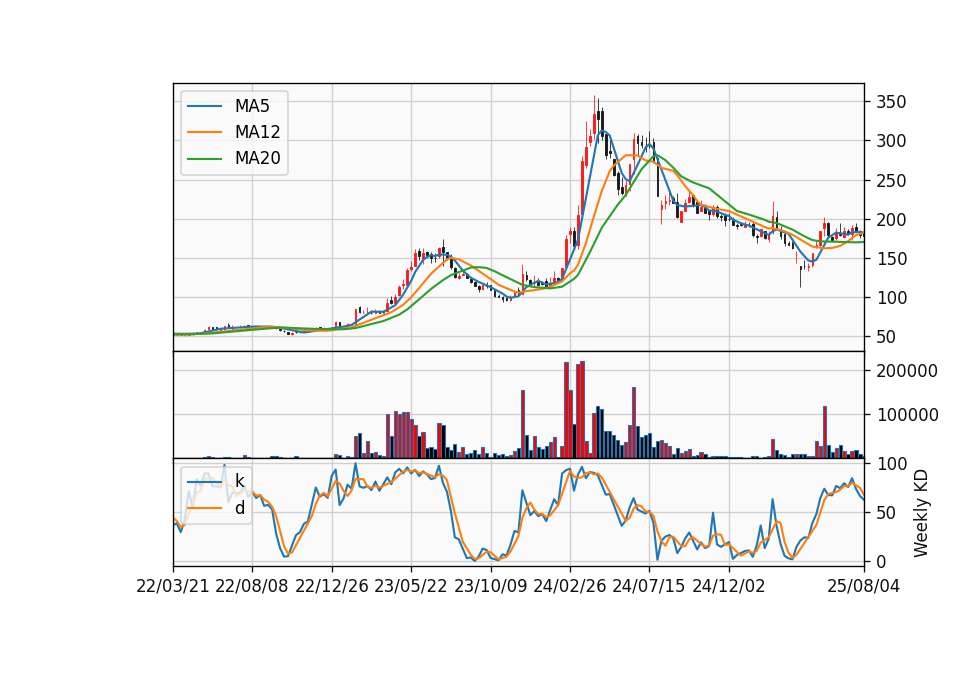Click the 150 price axis label

[891, 259]
